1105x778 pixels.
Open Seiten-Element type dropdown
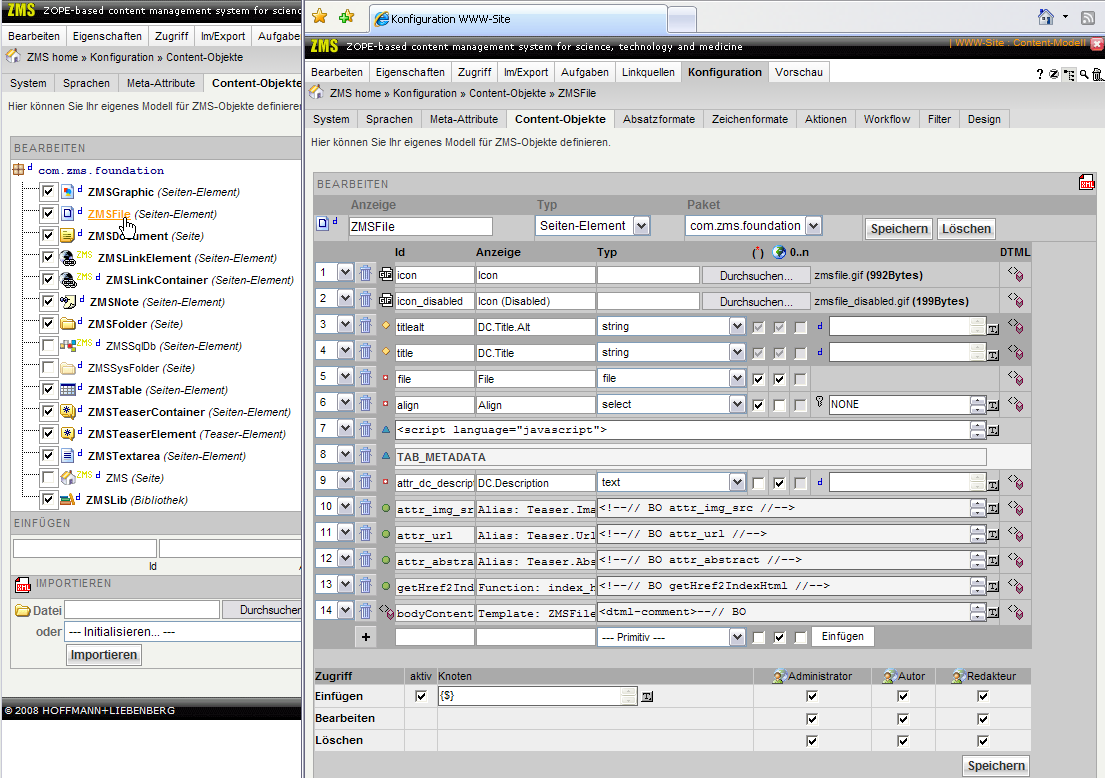click(x=641, y=226)
